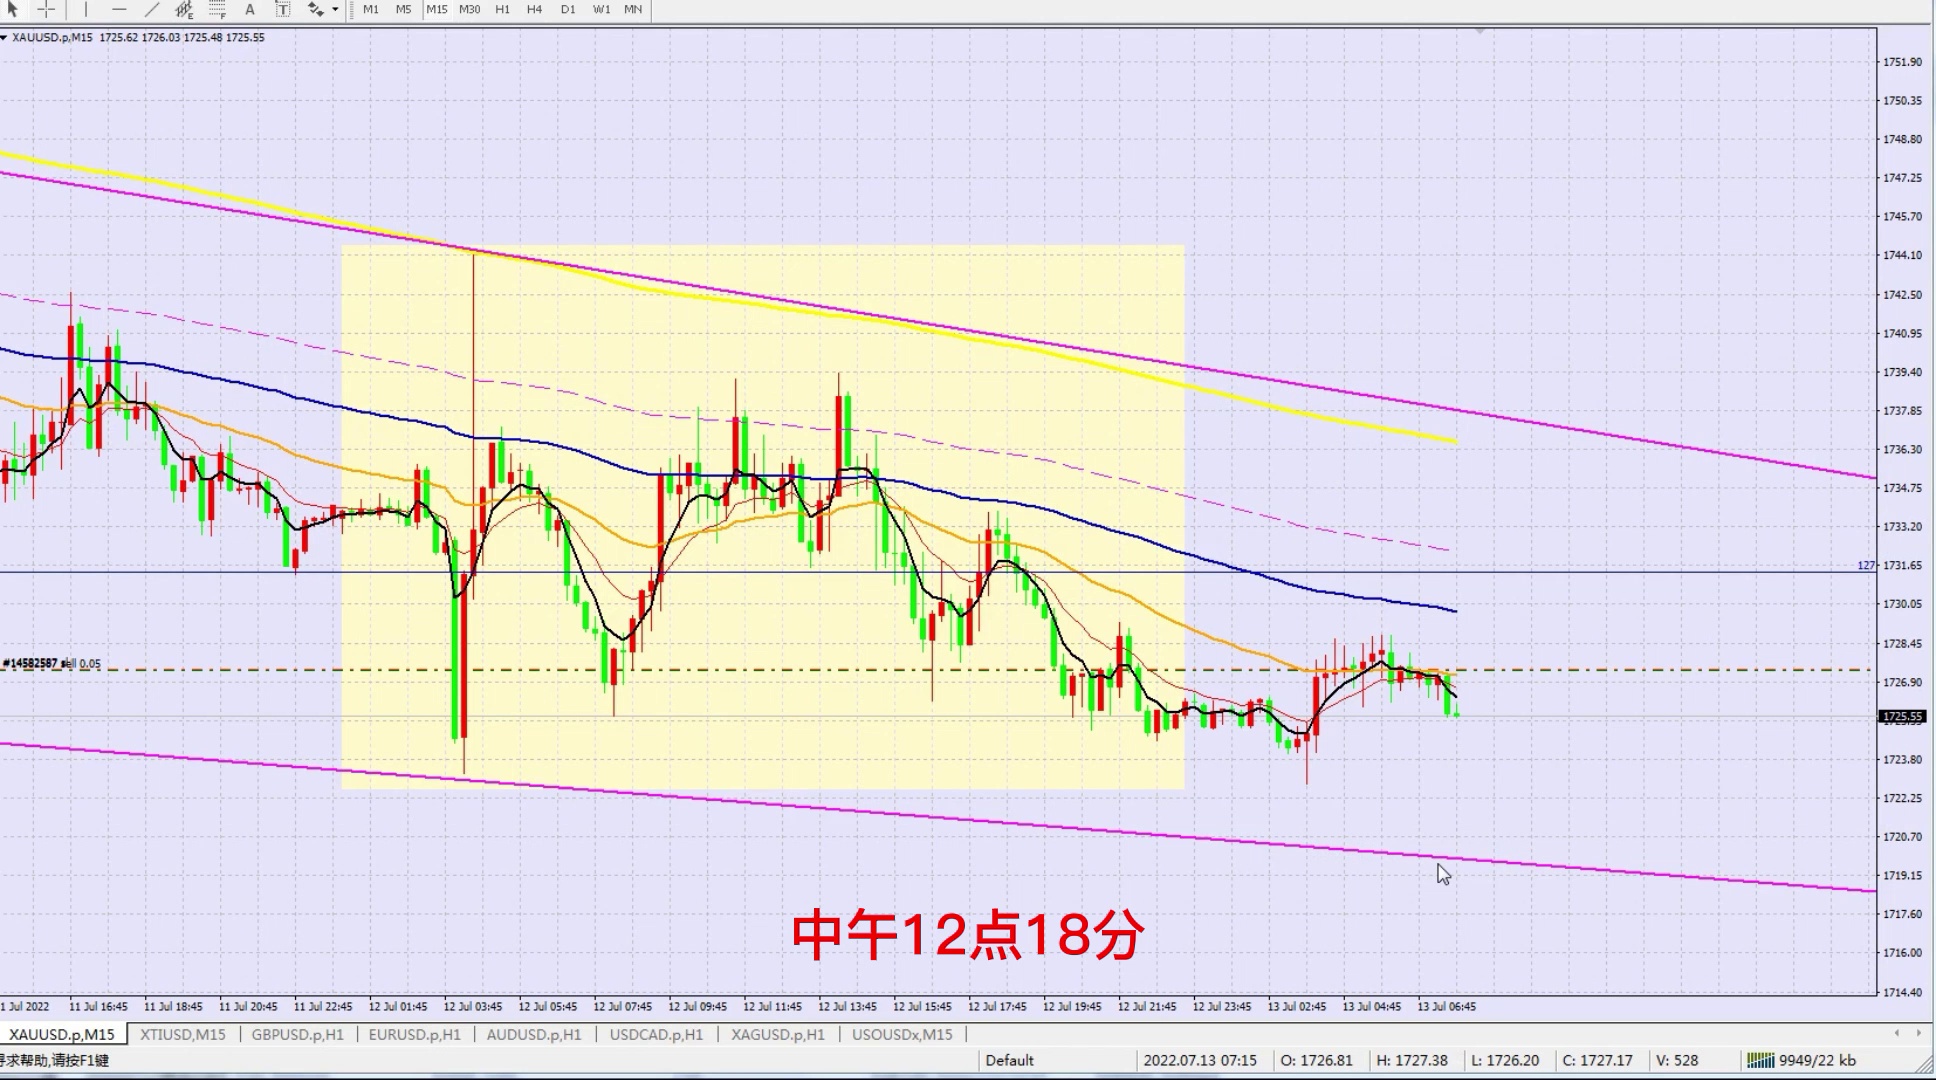Select the horizontal line drawing tool
This screenshot has width=1936, height=1080.
(119, 9)
